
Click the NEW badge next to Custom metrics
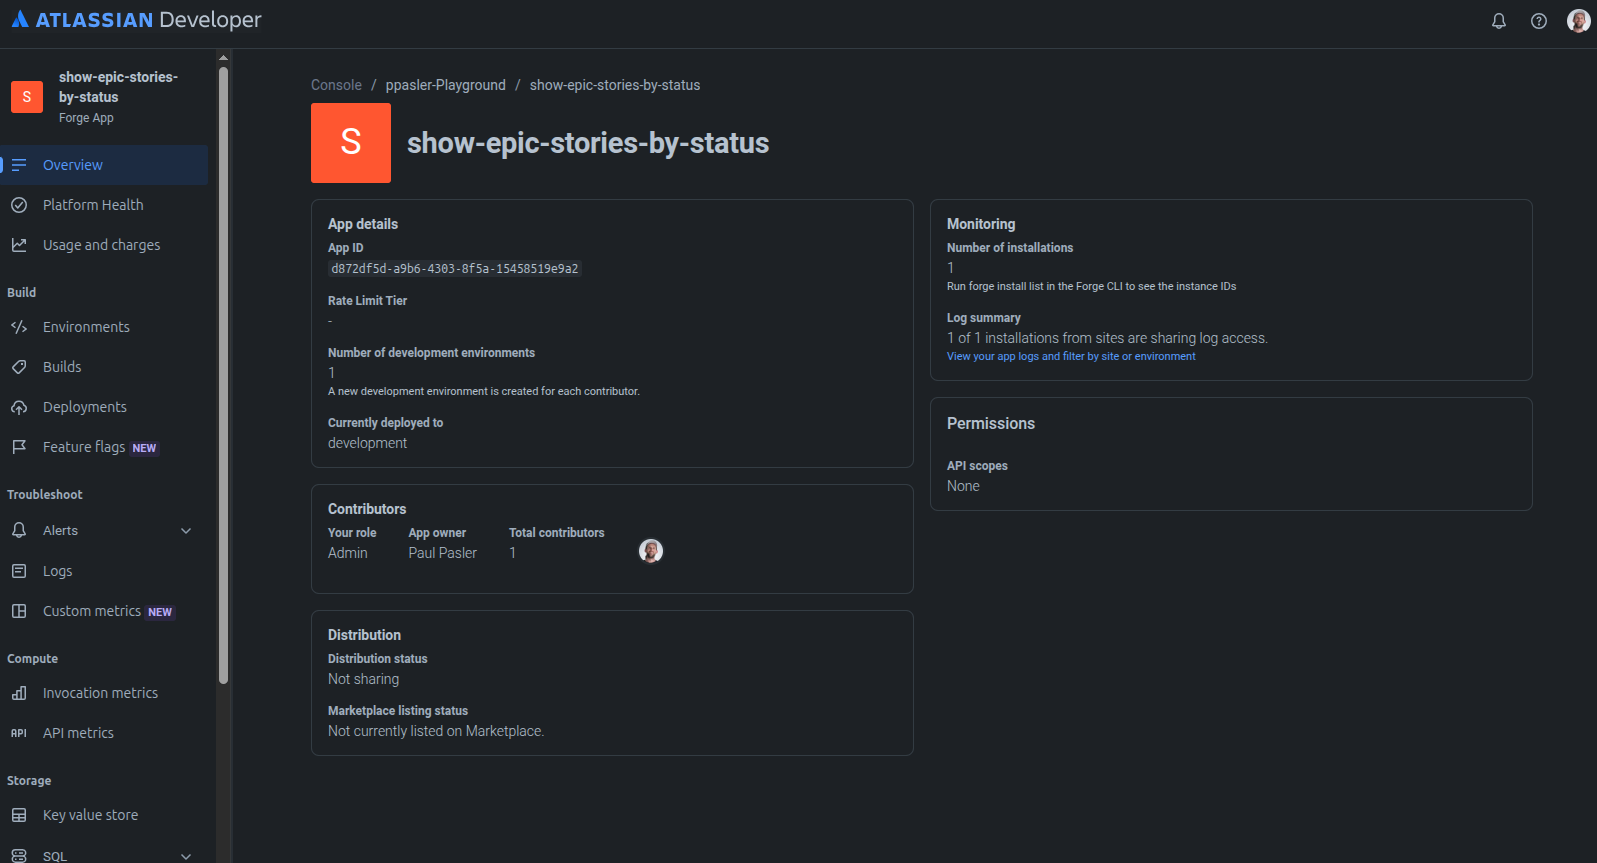coord(160,612)
